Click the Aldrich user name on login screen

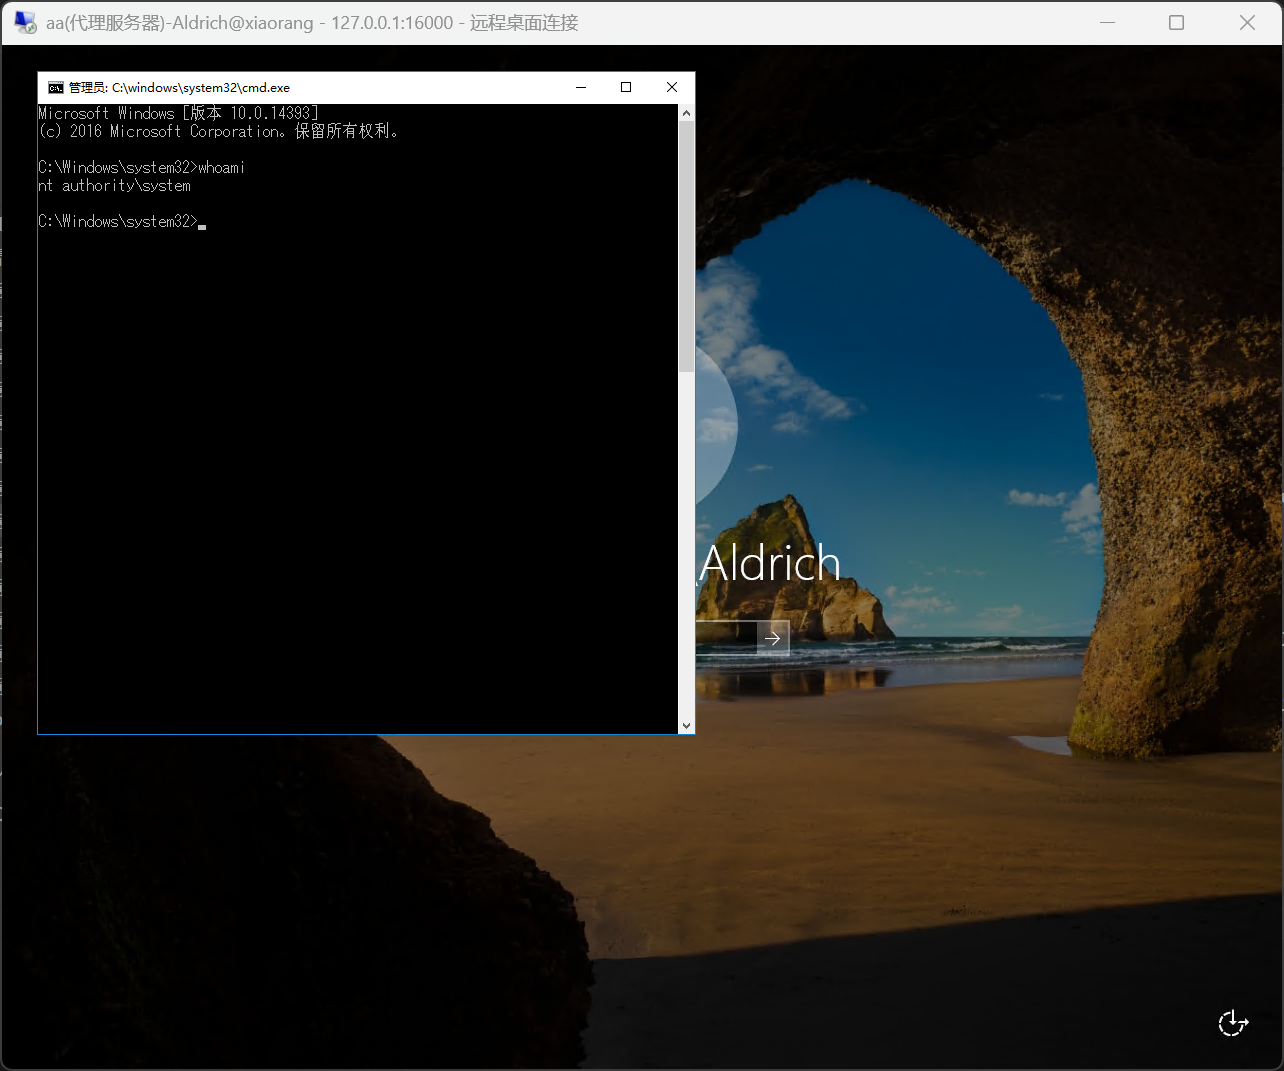tap(770, 563)
